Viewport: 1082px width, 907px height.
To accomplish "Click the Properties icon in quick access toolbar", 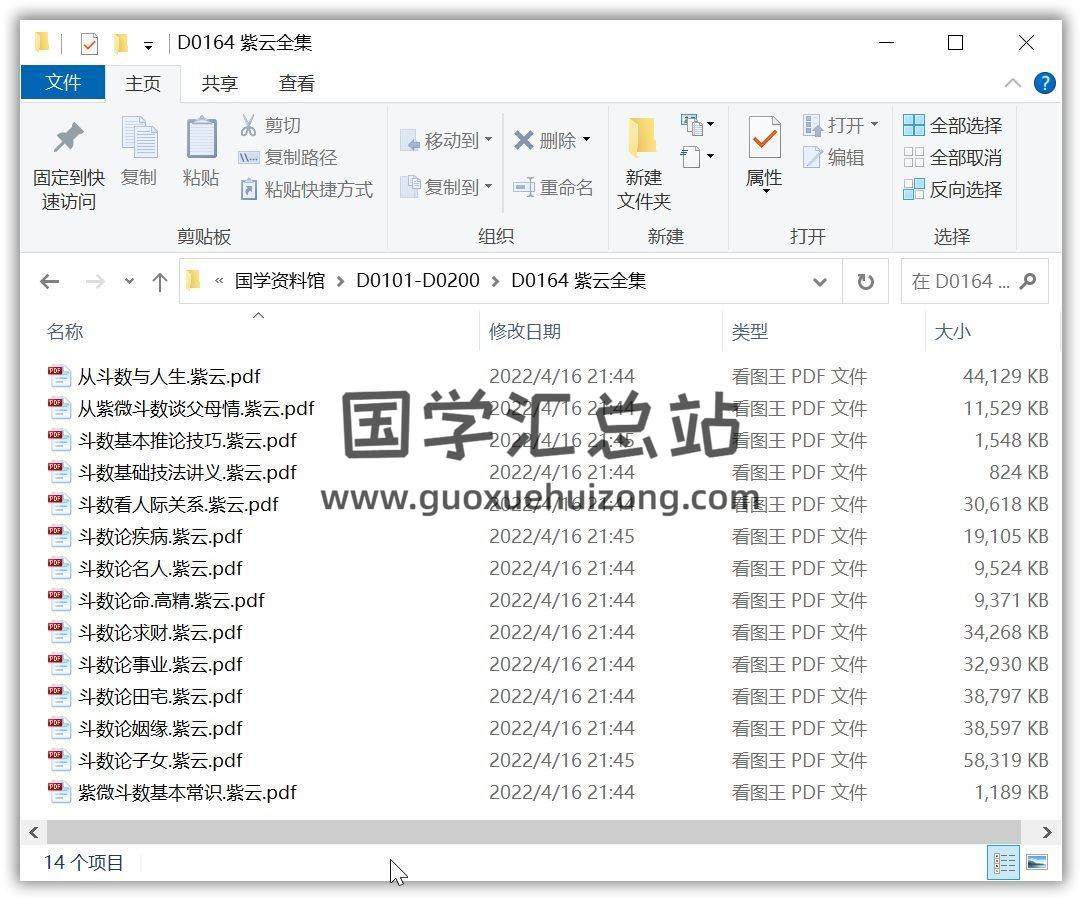I will coord(89,43).
